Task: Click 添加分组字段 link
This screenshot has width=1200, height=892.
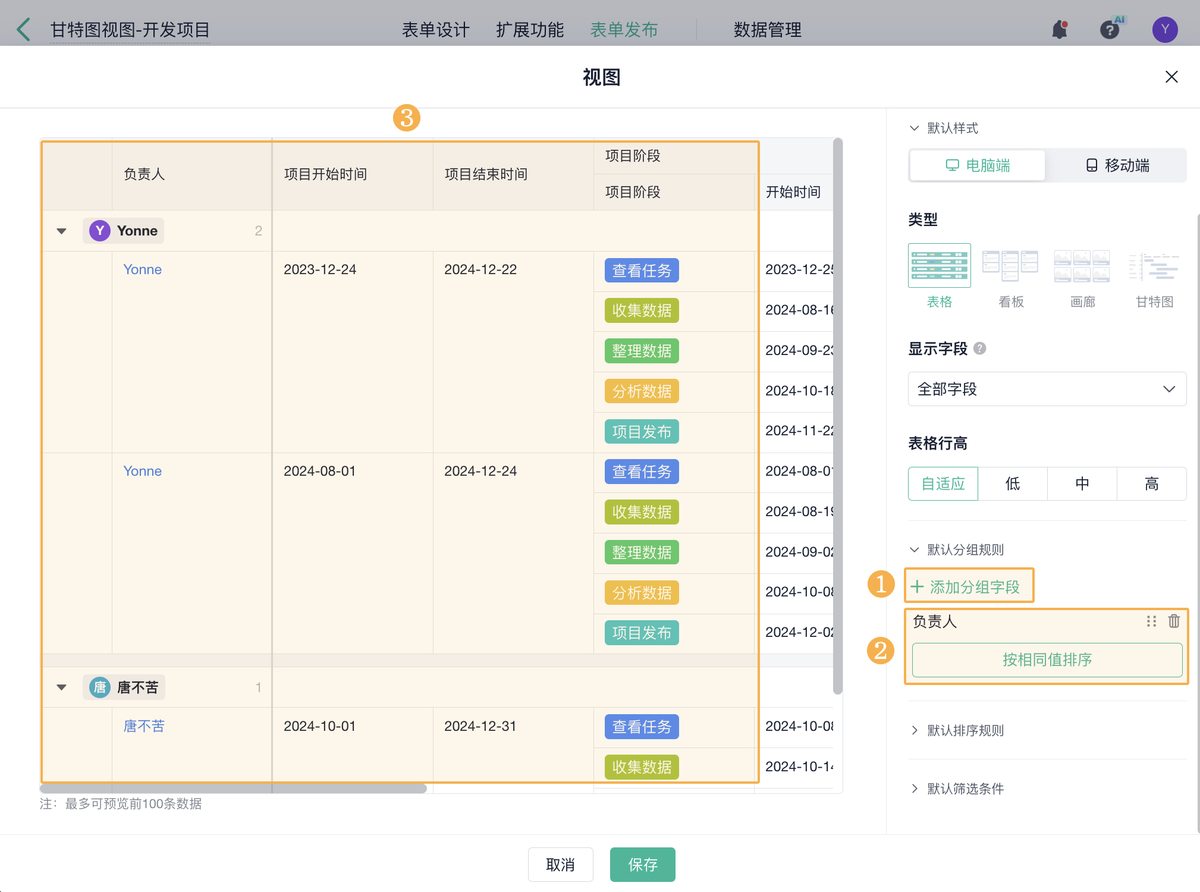Action: tap(967, 587)
